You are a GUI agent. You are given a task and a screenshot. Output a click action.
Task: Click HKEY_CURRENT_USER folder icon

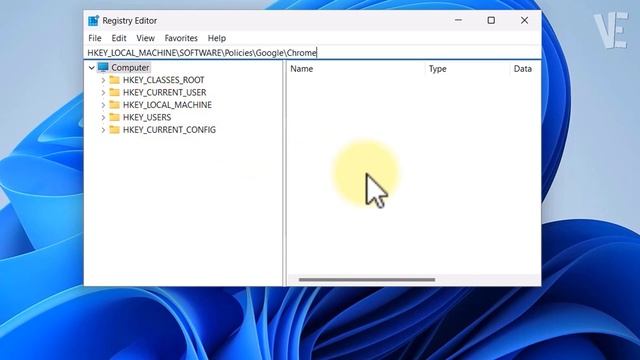pyautogui.click(x=115, y=92)
